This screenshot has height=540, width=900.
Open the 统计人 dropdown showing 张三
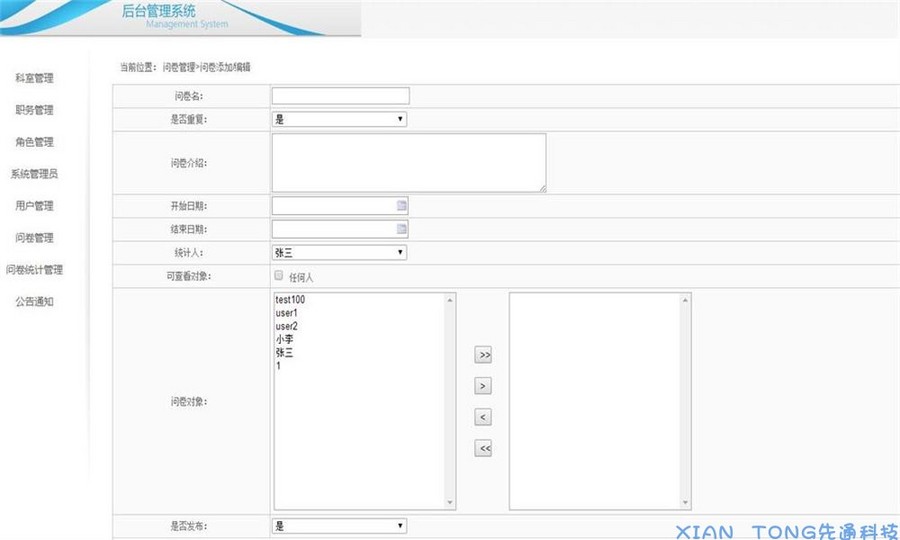[x=339, y=252]
